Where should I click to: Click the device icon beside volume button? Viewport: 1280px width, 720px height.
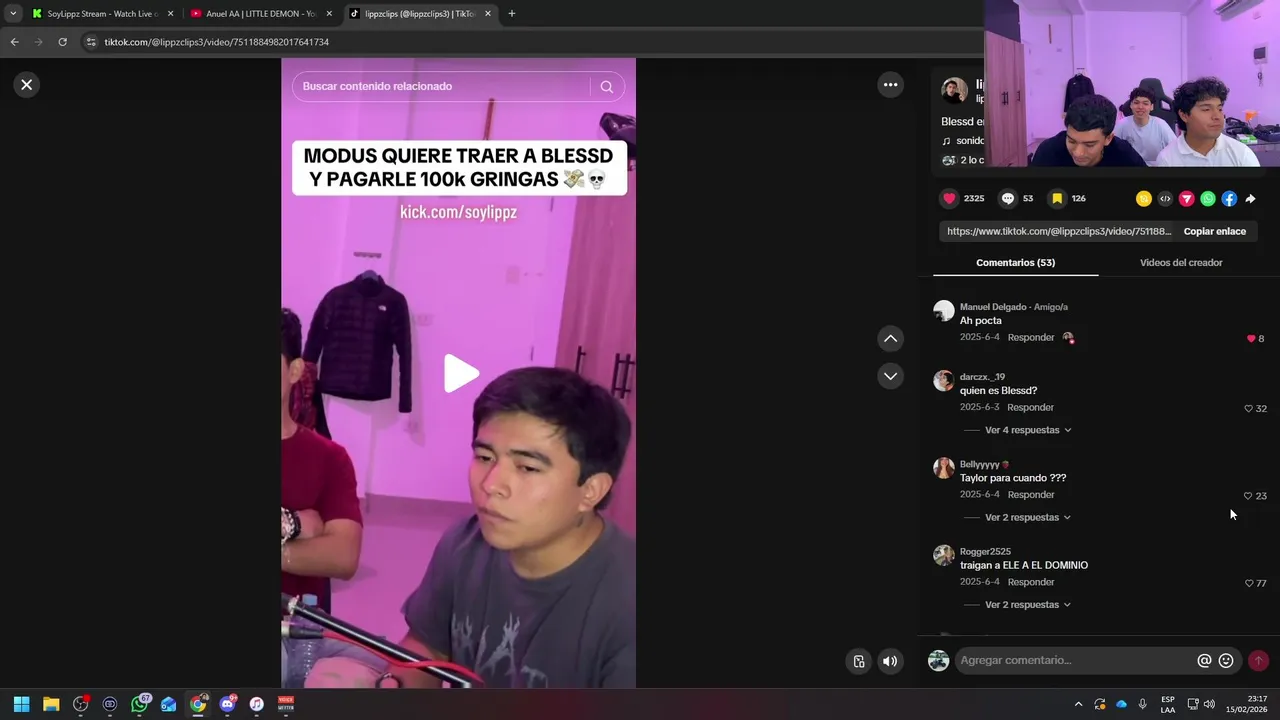pos(859,661)
